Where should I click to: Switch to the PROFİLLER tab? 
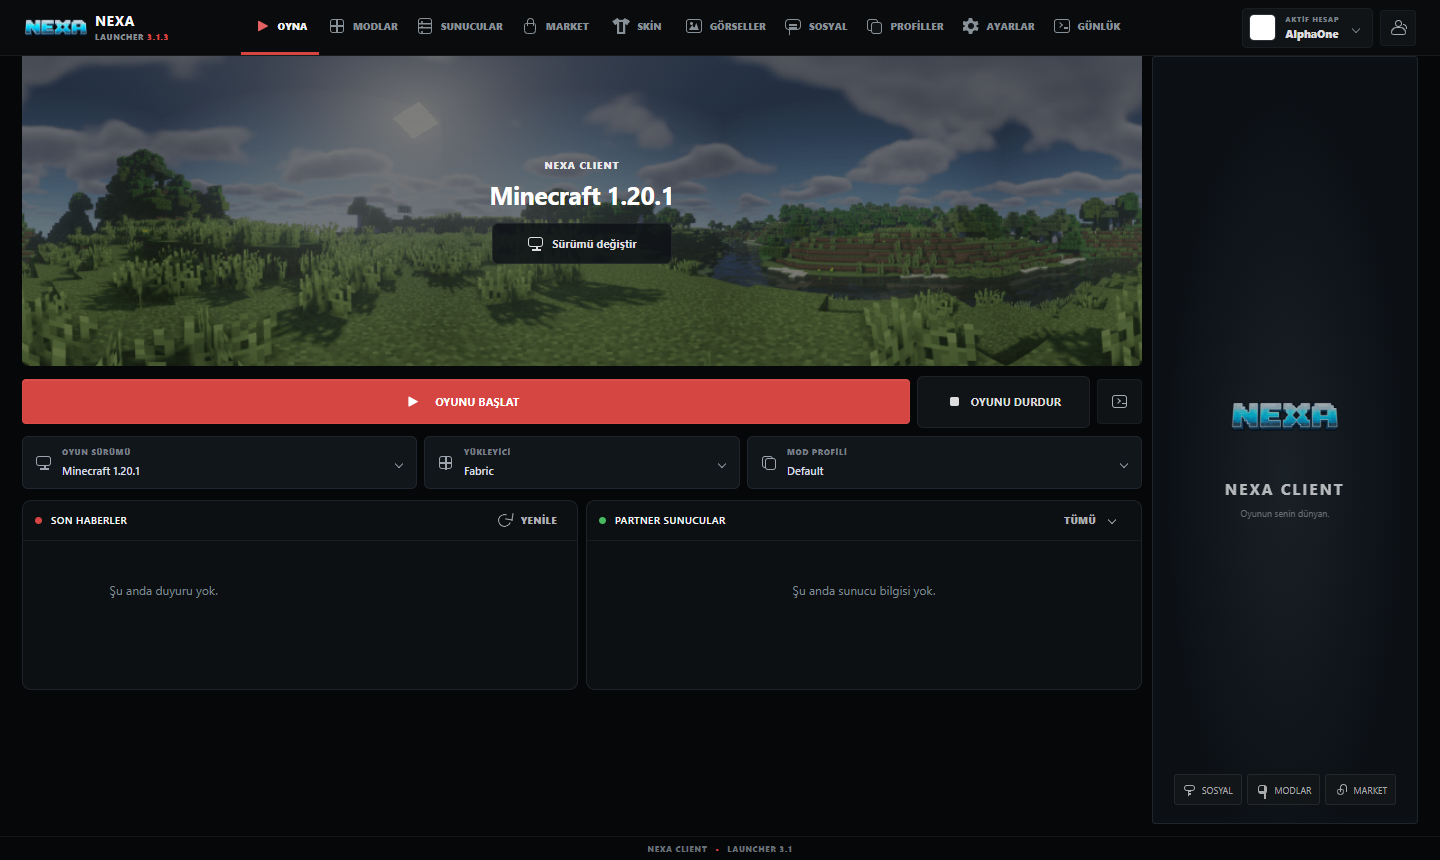point(905,27)
